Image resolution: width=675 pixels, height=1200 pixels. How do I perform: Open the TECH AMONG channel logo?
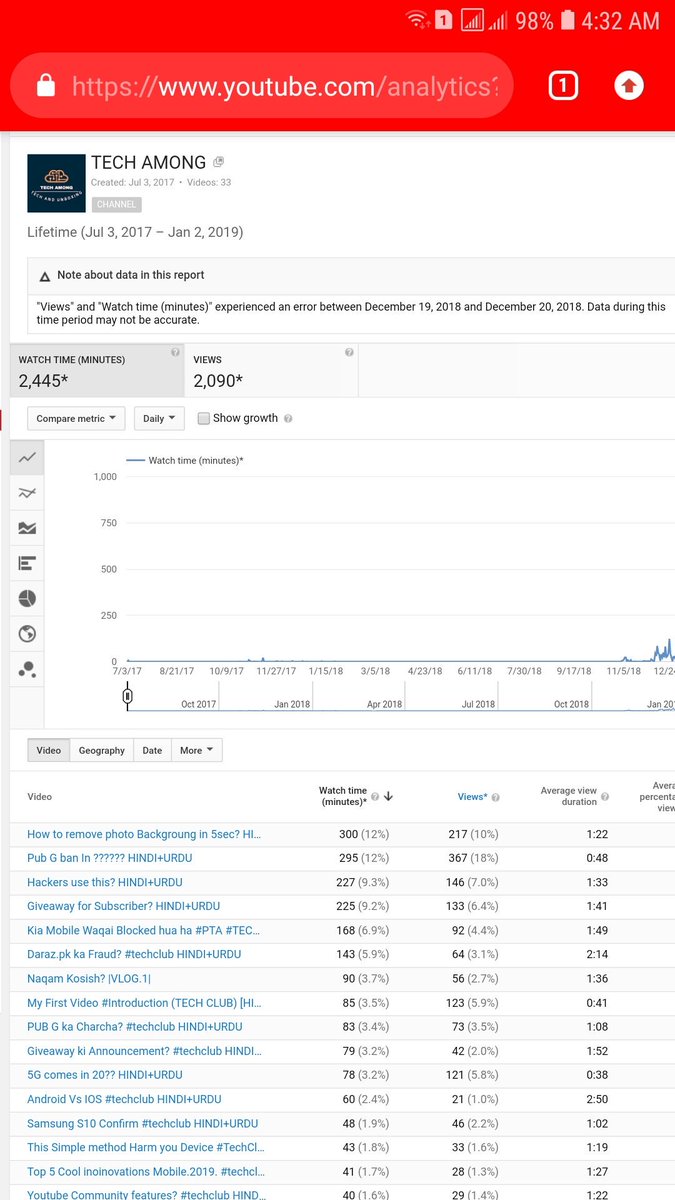pos(55,182)
